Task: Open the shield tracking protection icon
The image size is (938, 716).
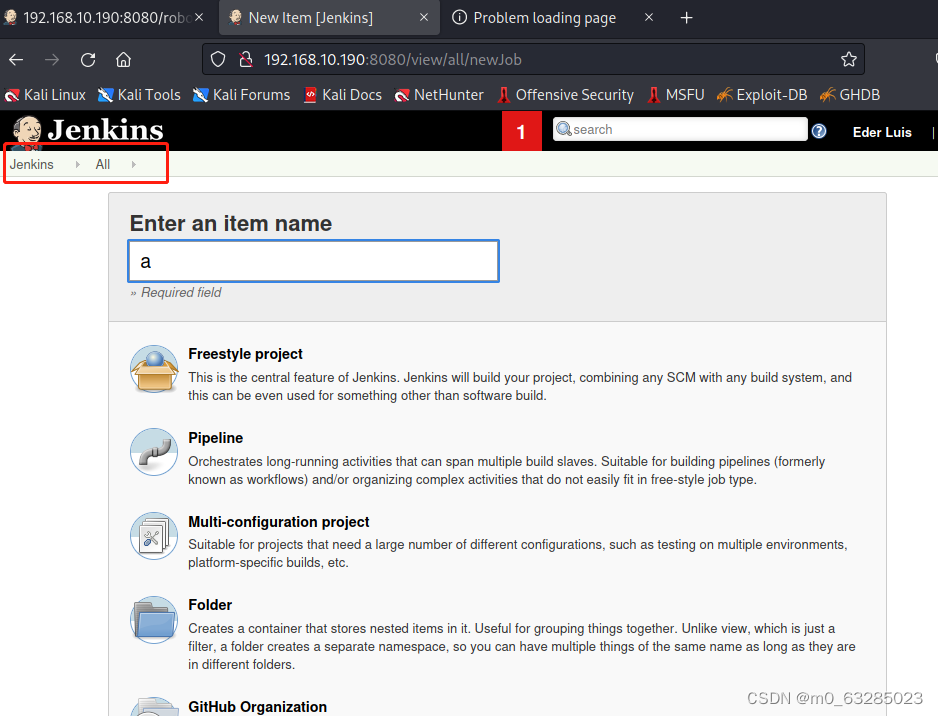Action: point(218,59)
